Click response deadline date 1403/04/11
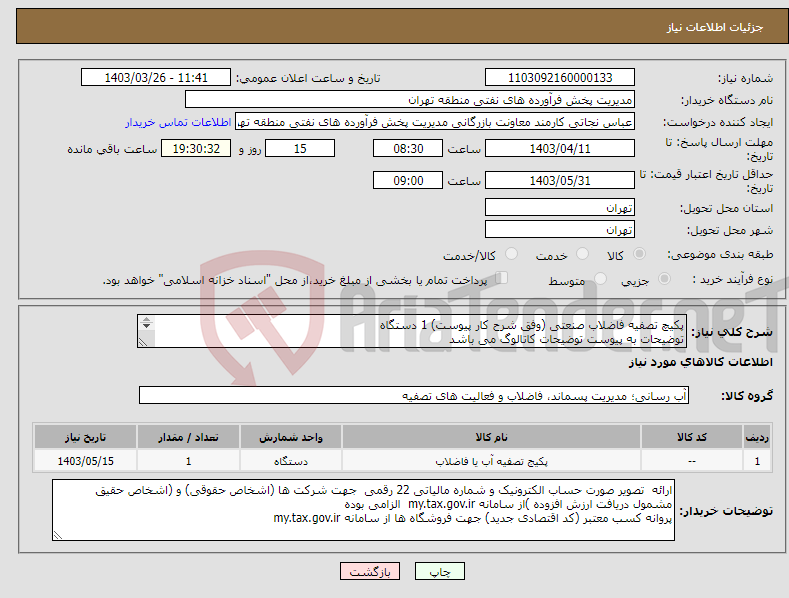The height and width of the screenshot is (598, 789). point(560,148)
